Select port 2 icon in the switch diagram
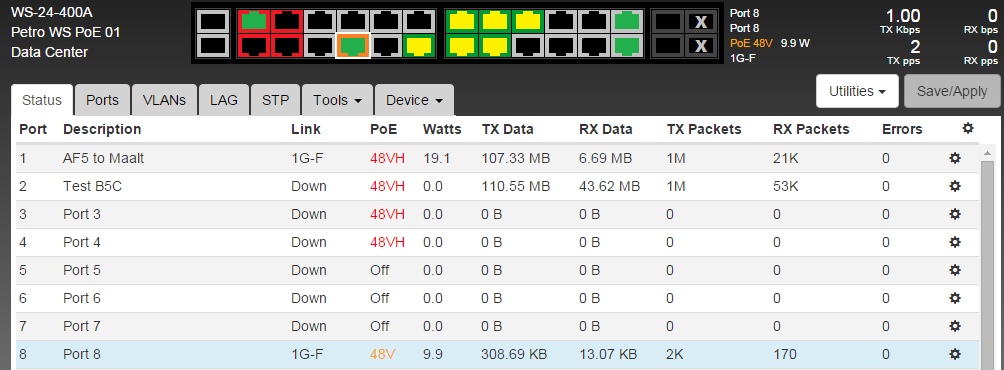 coord(254,45)
